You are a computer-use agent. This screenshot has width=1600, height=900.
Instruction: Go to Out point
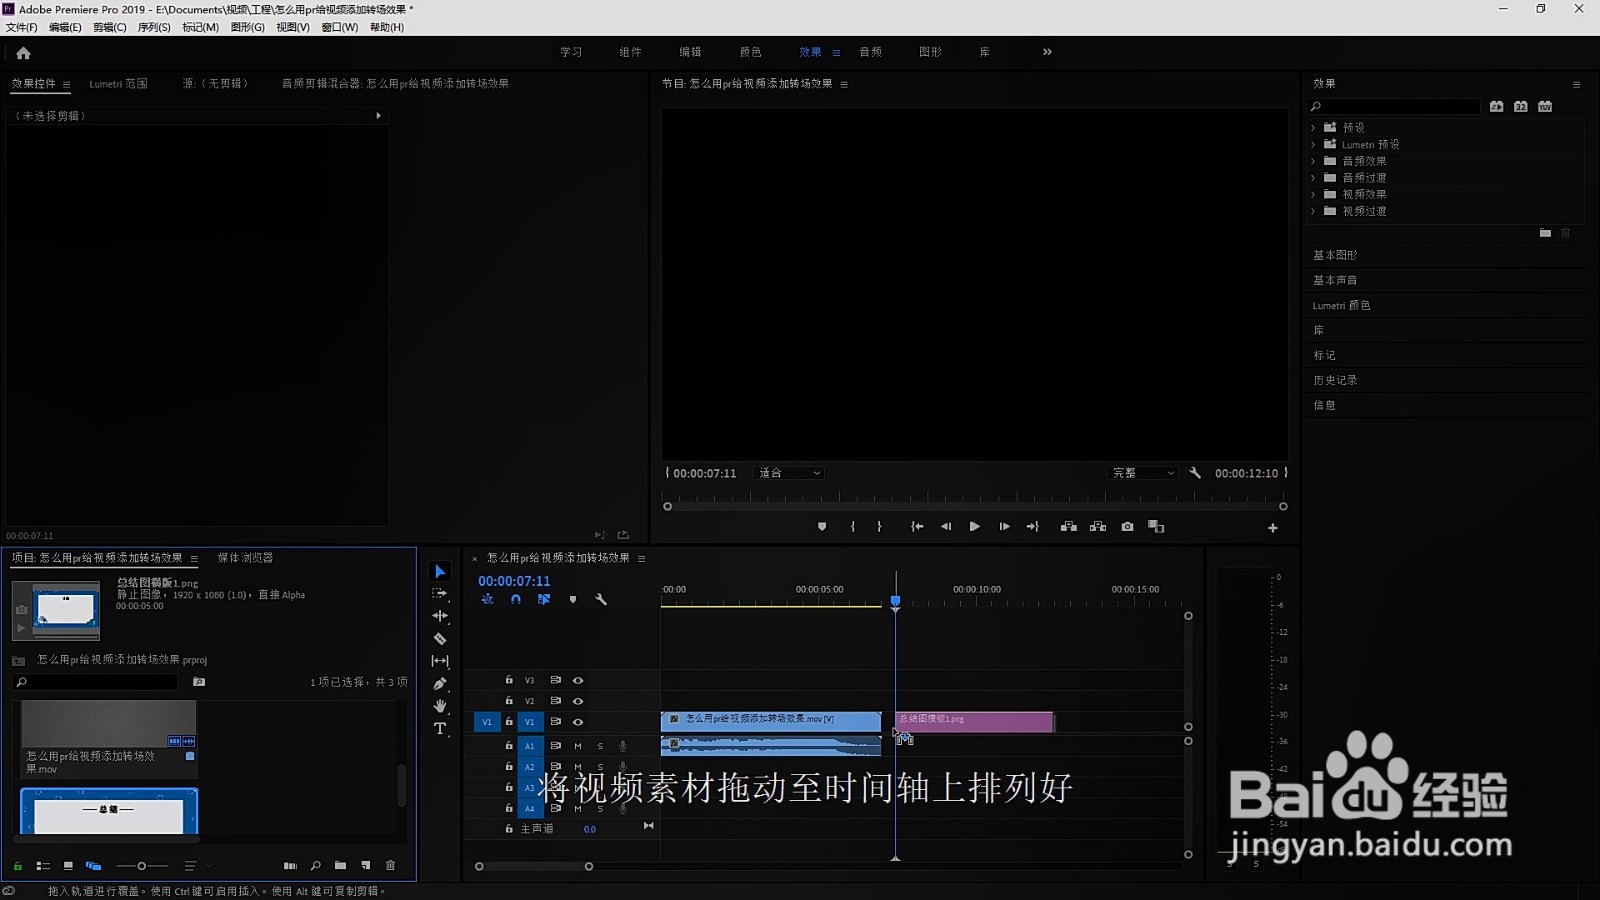click(x=1033, y=527)
